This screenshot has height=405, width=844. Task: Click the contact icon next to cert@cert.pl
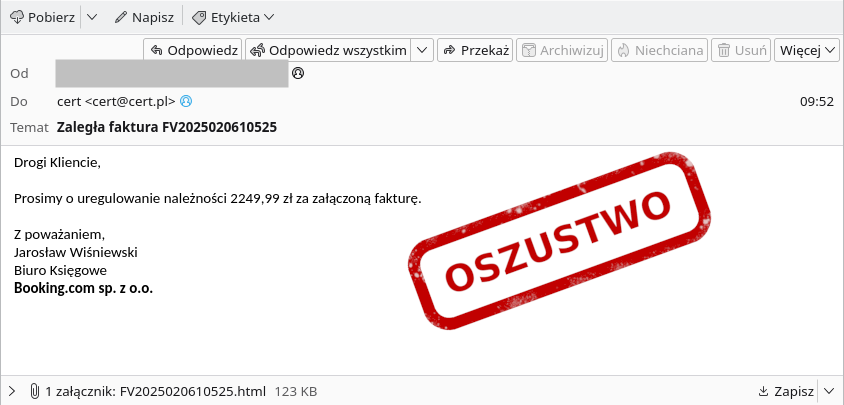coord(185,101)
